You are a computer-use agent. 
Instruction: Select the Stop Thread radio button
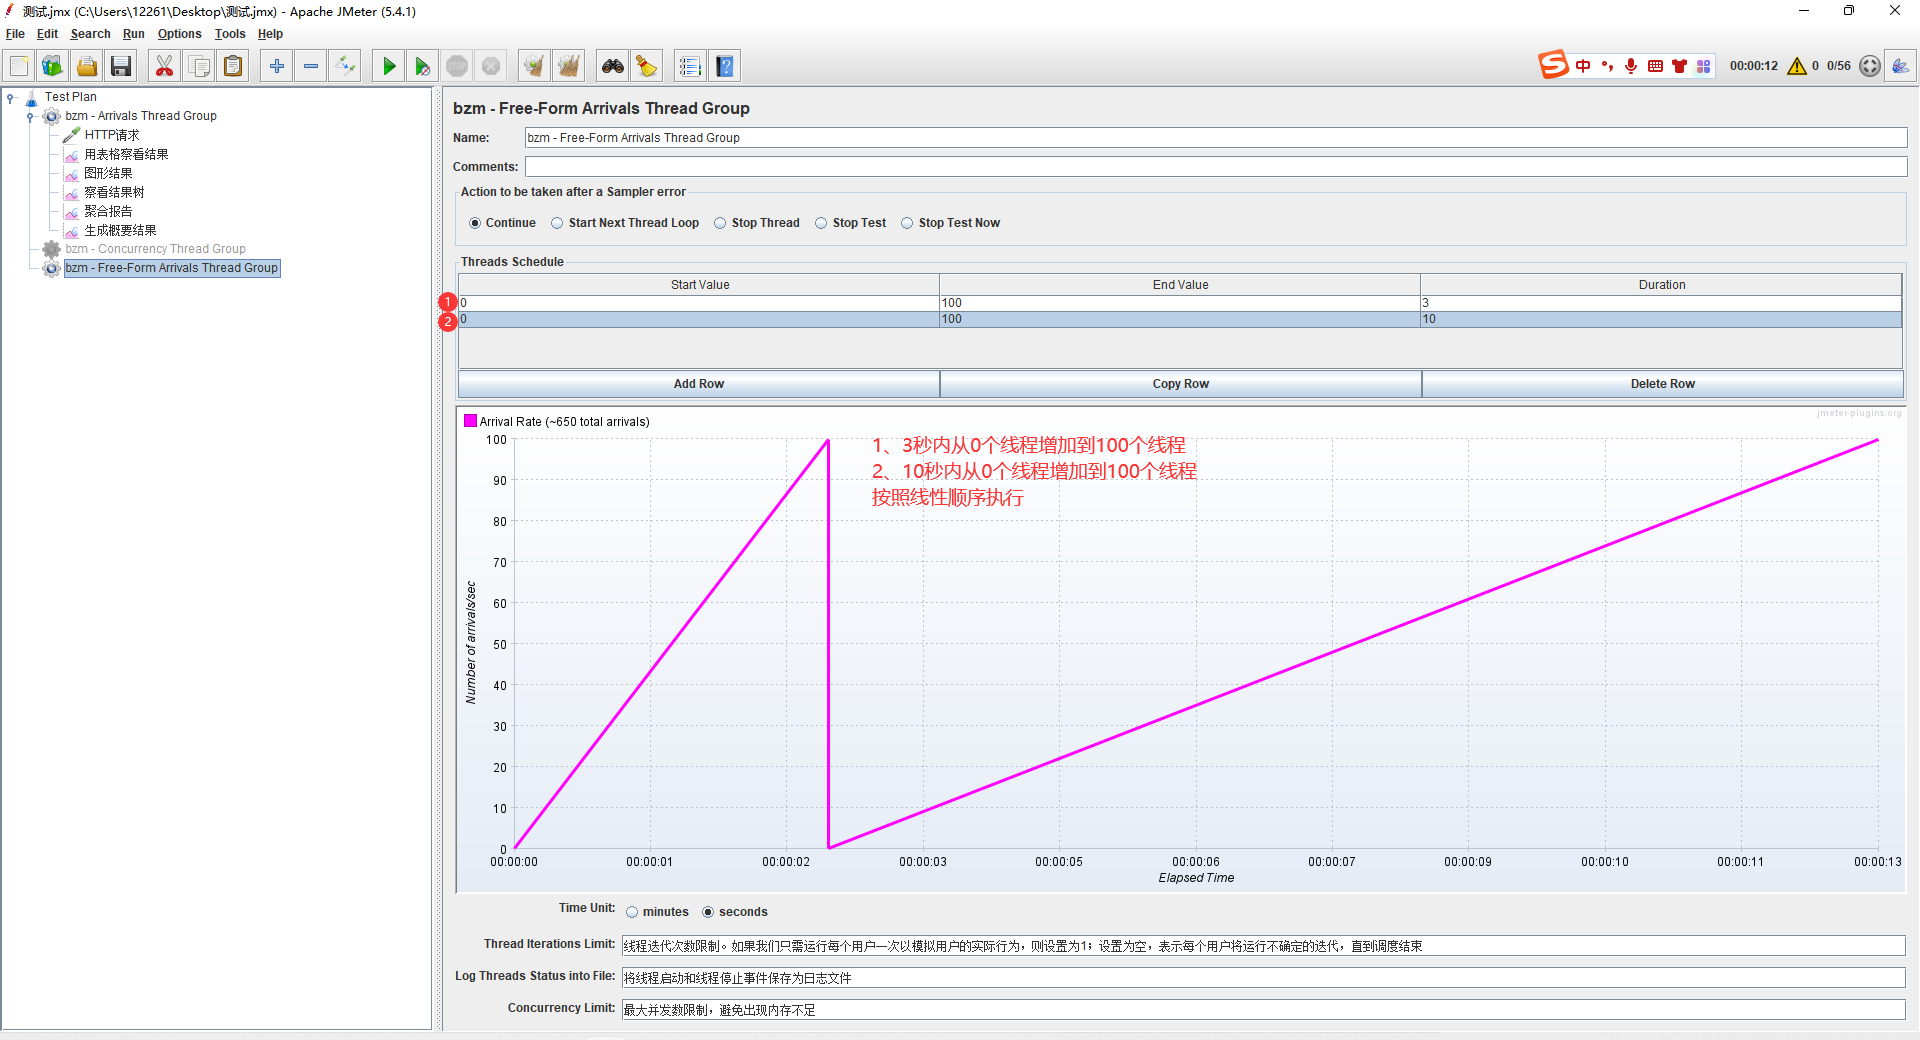[x=720, y=223]
